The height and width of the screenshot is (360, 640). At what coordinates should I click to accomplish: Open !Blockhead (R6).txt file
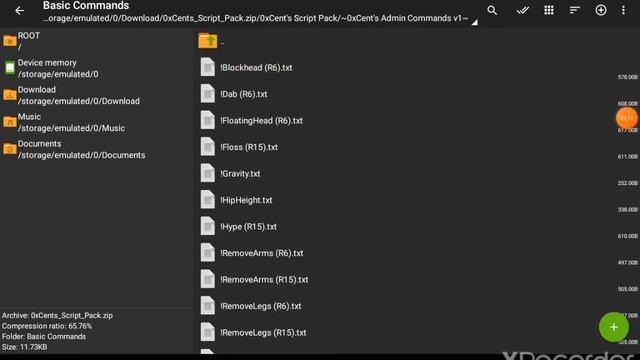coord(416,67)
